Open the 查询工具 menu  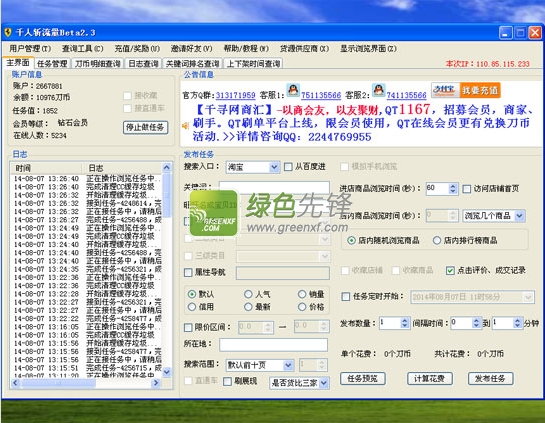[83, 49]
